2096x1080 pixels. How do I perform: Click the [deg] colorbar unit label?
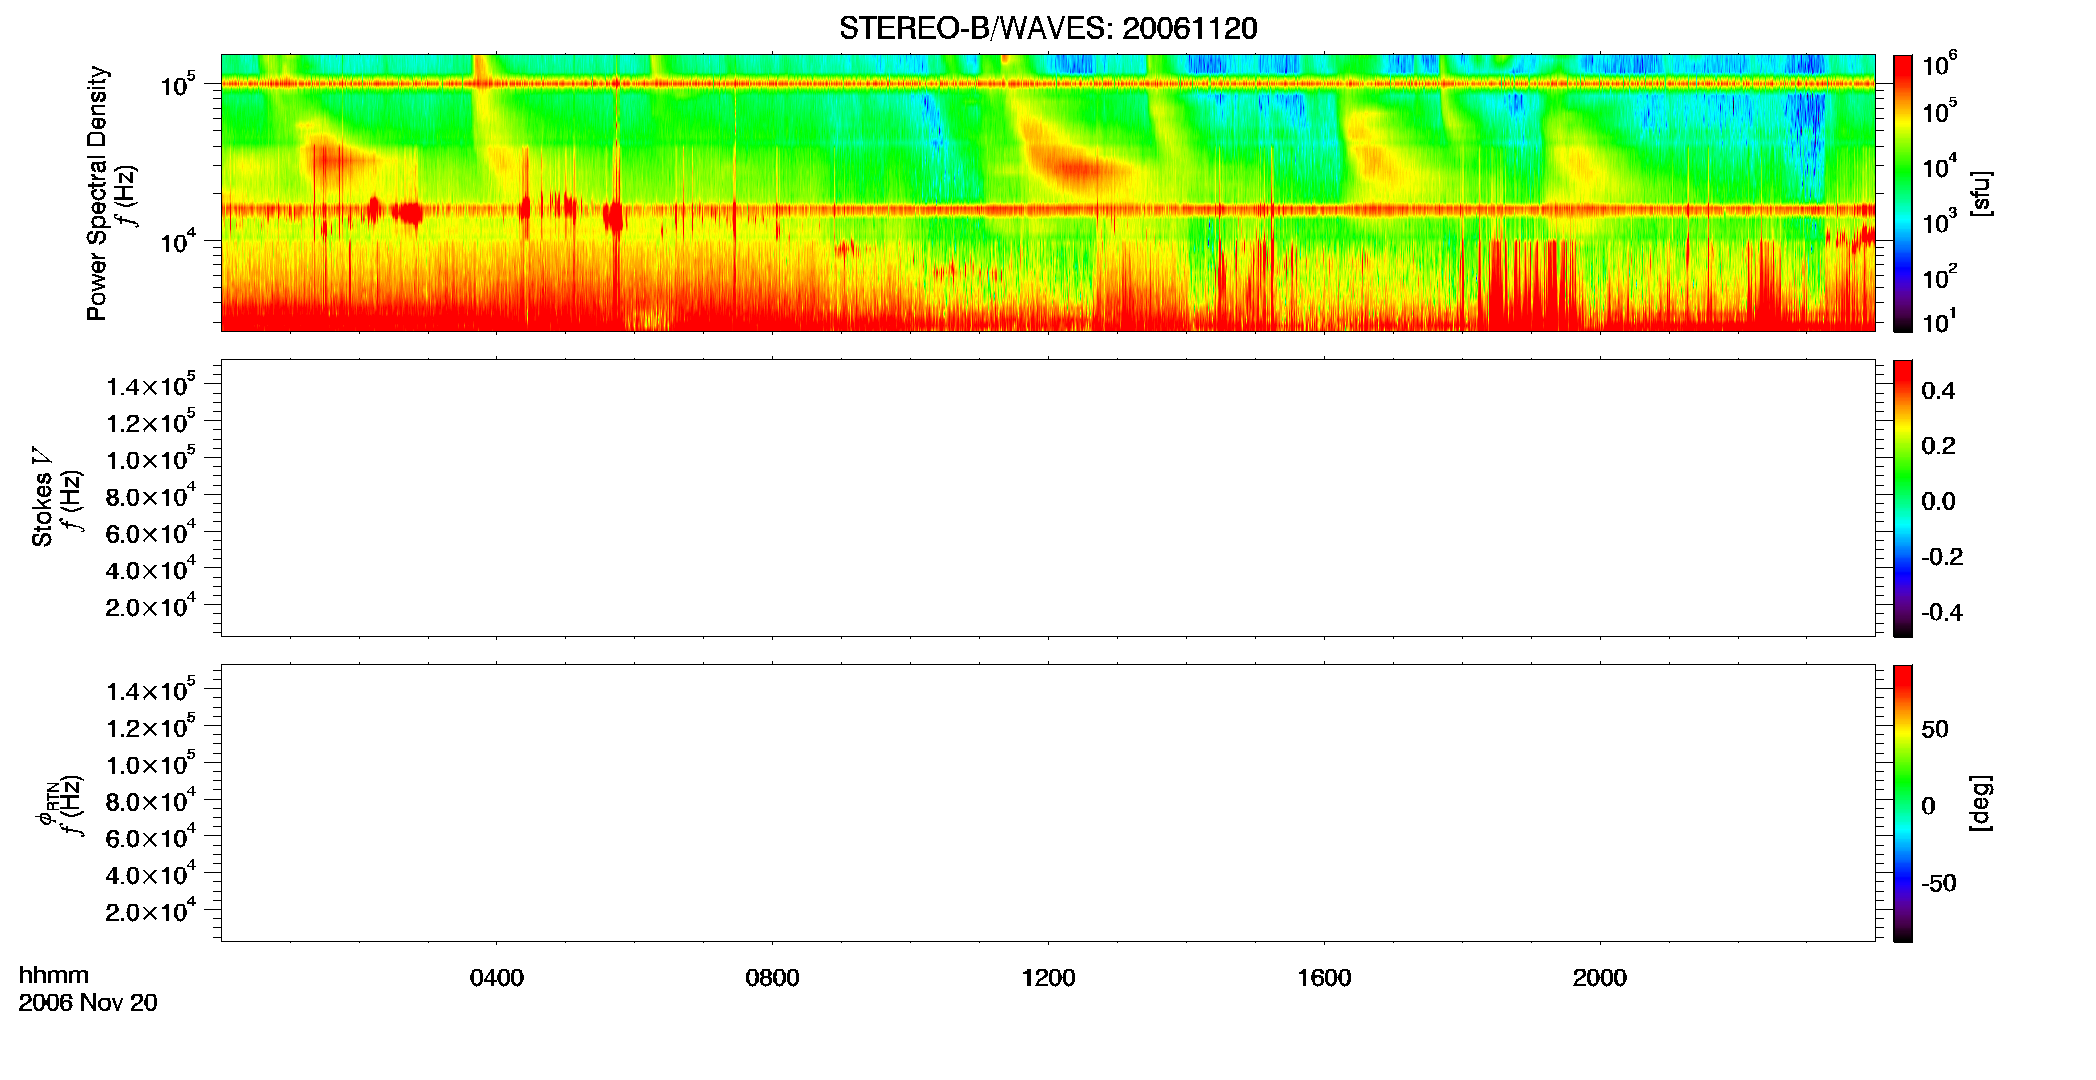tap(1981, 803)
